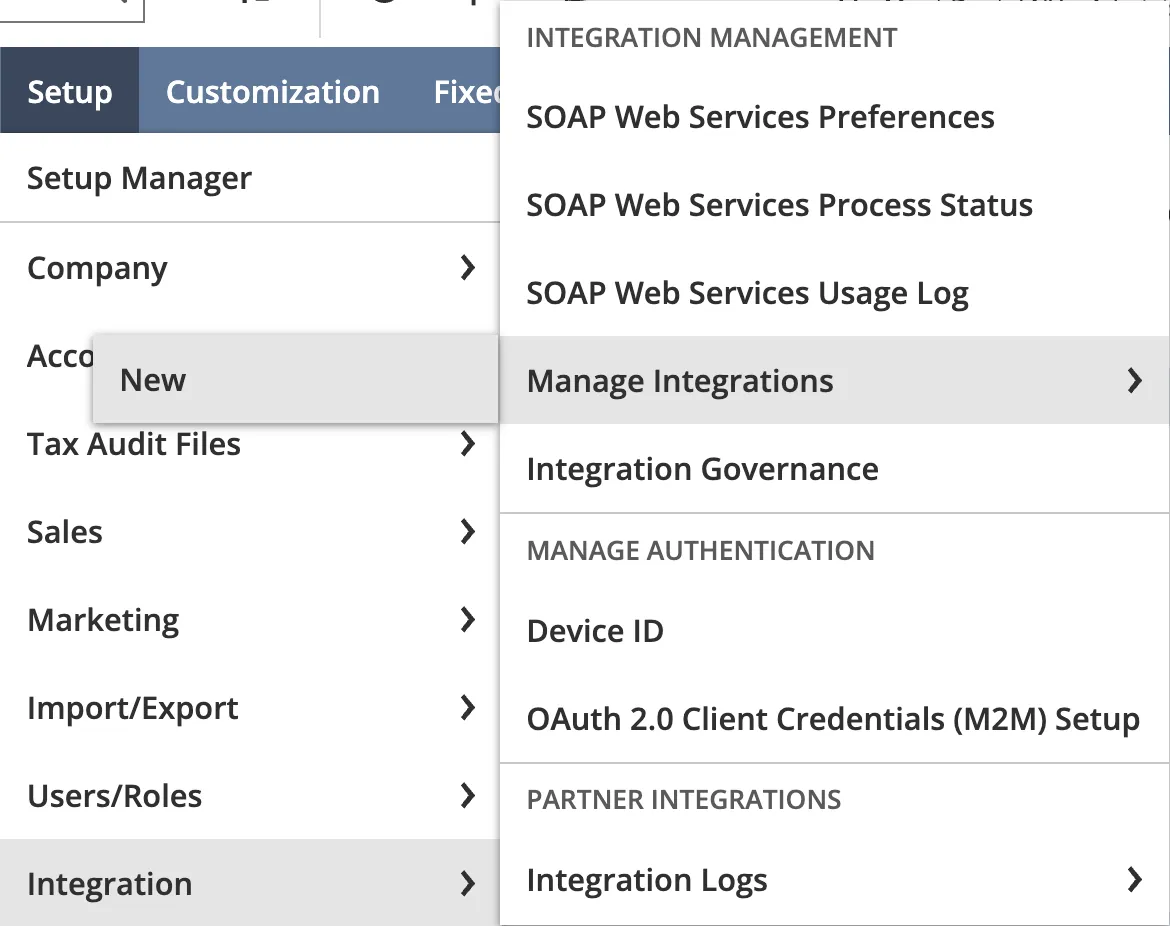The height and width of the screenshot is (926, 1170).
Task: Open OAuth 2.0 Client Credentials (M2M) Setup
Action: pos(834,719)
